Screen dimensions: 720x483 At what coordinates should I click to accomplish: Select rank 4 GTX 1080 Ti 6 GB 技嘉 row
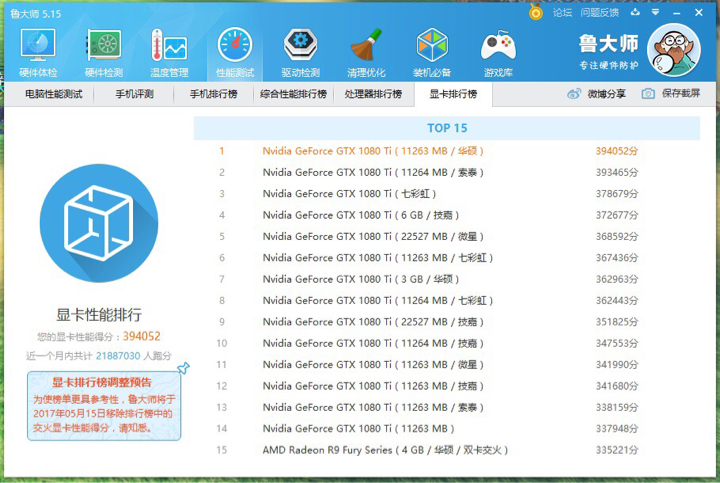[447, 215]
